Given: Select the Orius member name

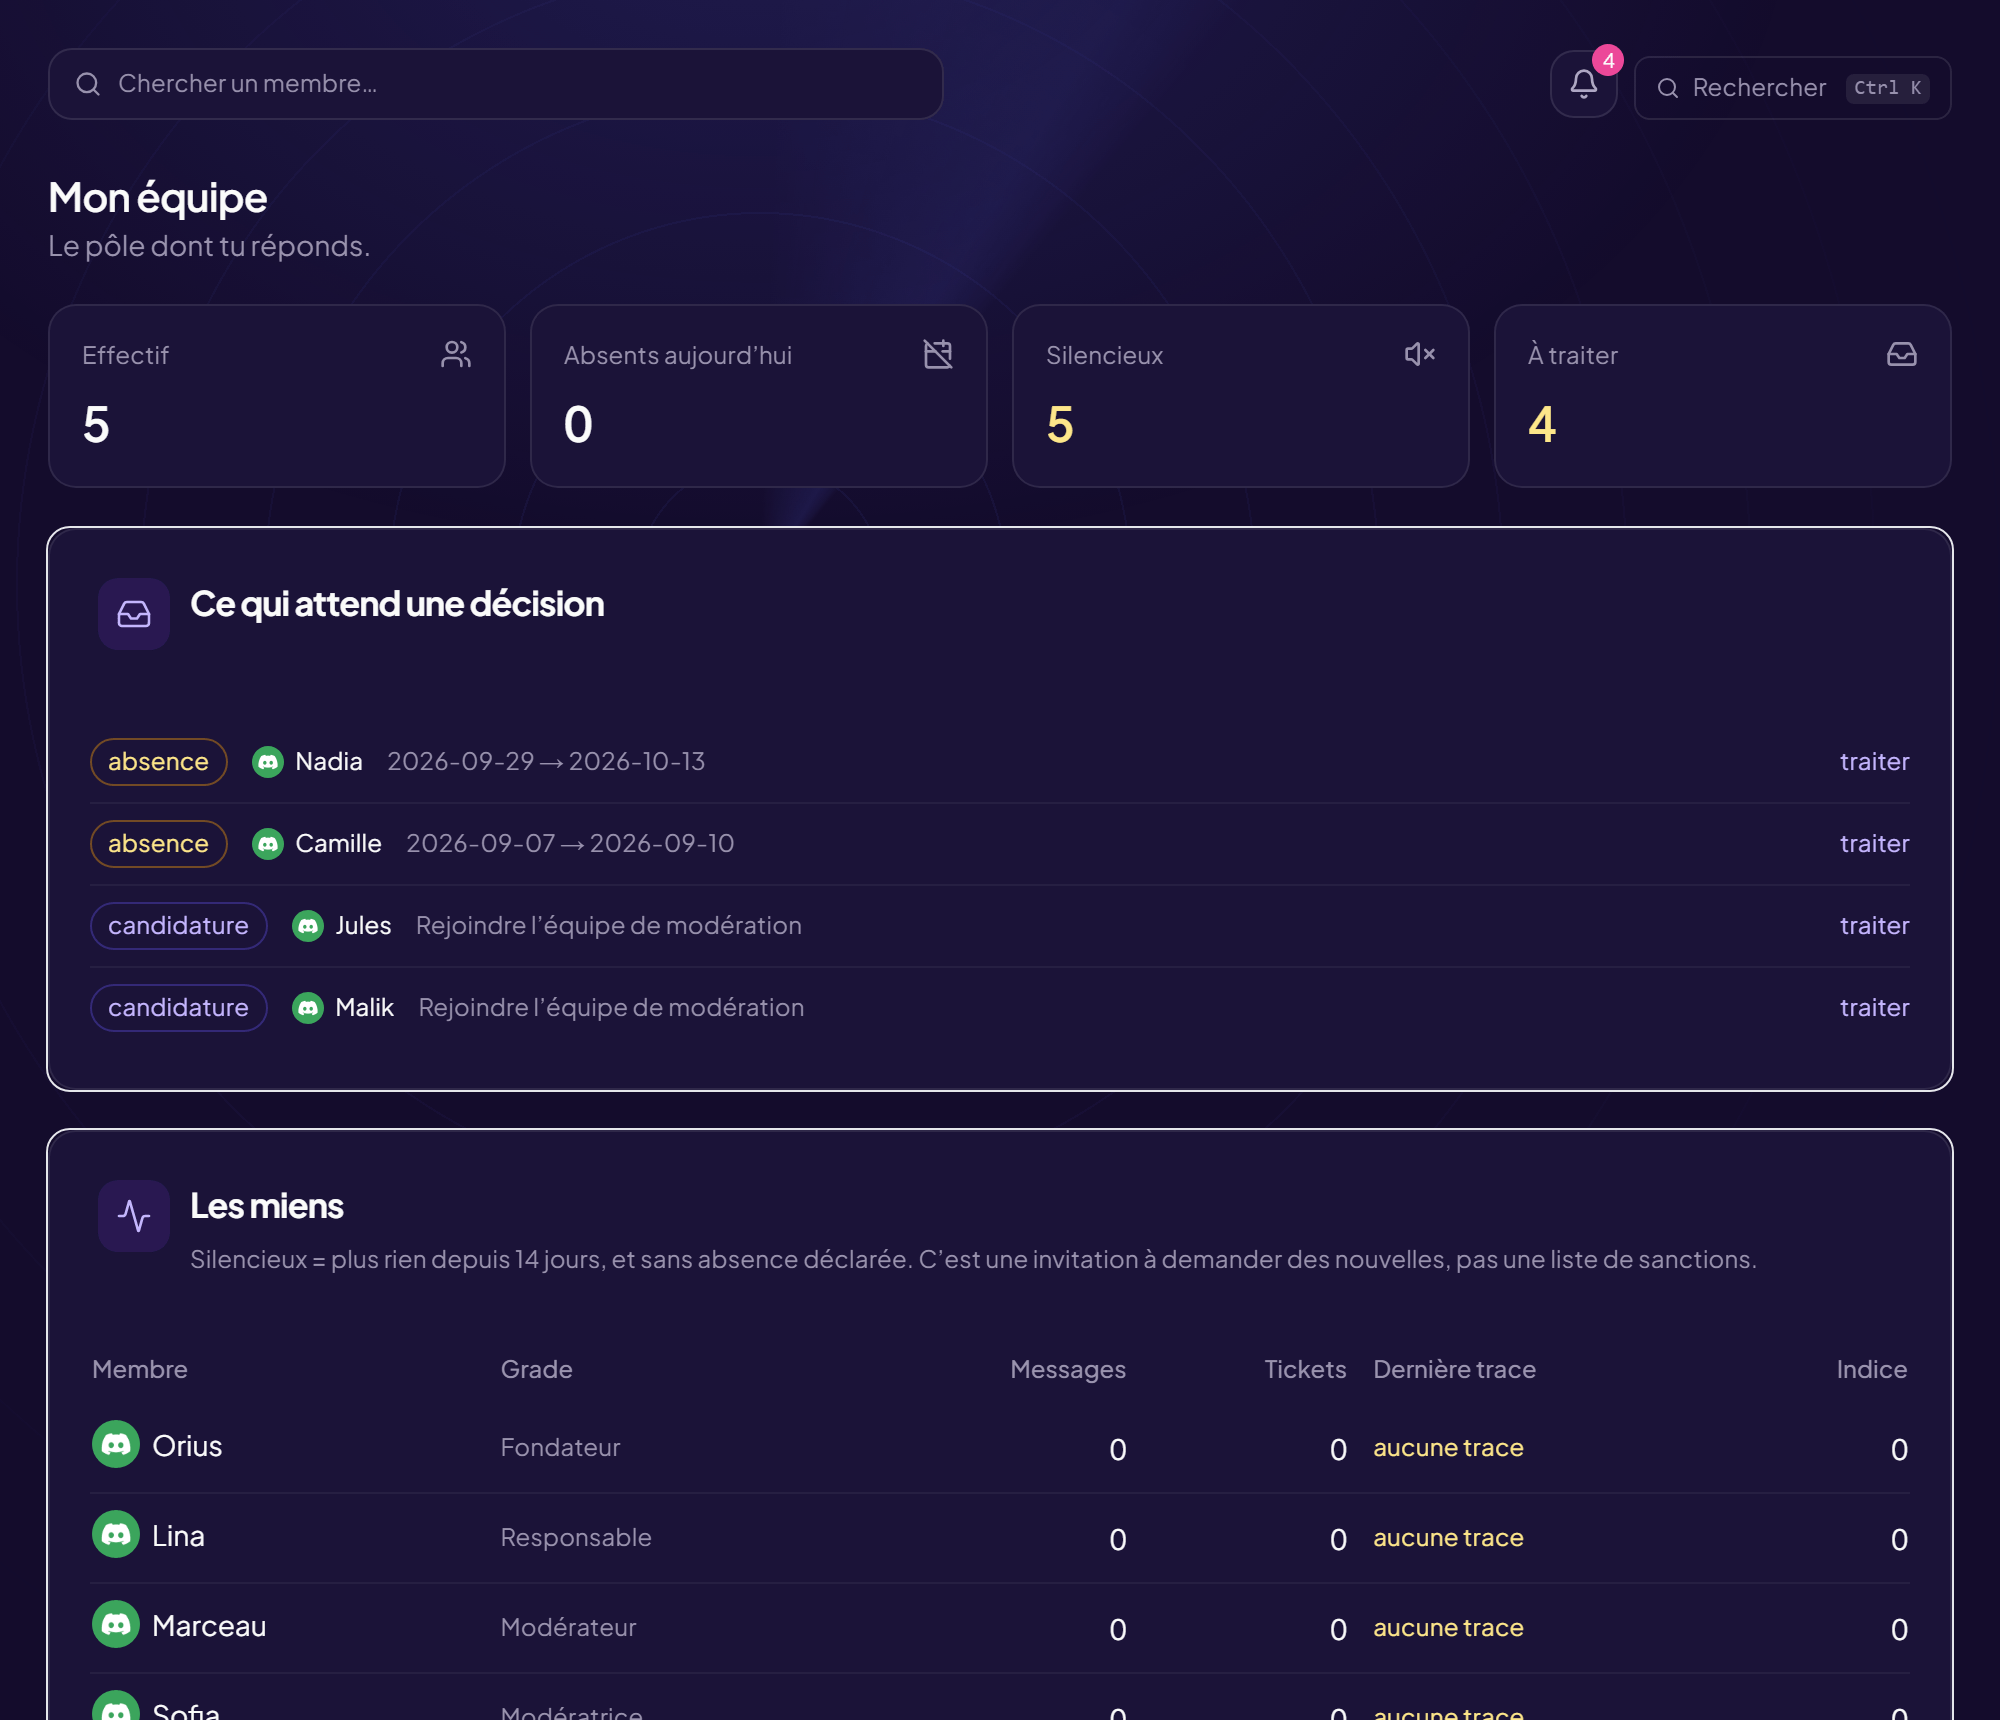Looking at the screenshot, I should 187,1446.
